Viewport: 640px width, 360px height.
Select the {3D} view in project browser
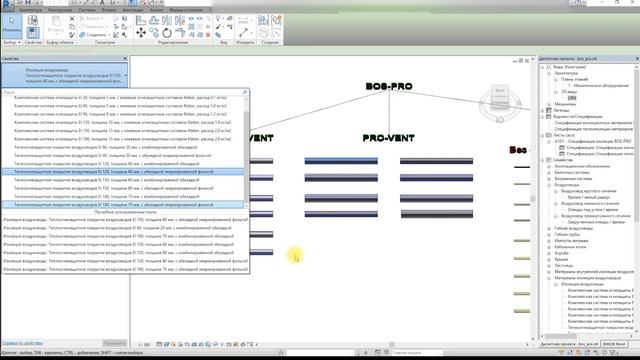click(572, 98)
